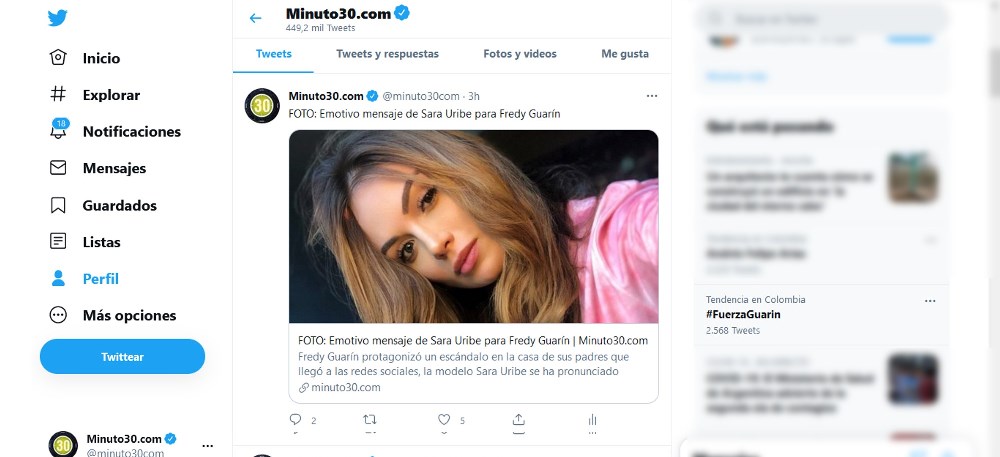Open Listas icon in sidebar
The width and height of the screenshot is (1000, 457).
point(58,242)
